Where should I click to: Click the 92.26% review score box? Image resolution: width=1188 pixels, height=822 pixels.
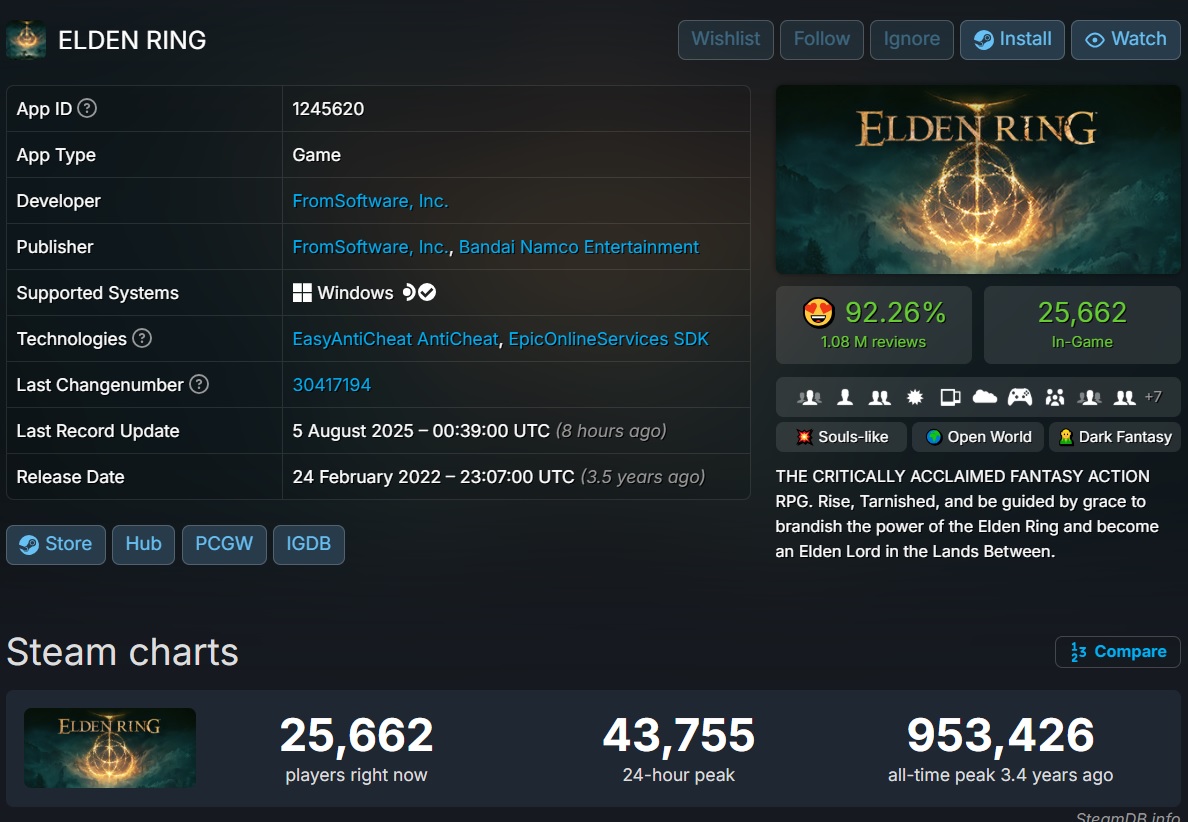coord(874,325)
